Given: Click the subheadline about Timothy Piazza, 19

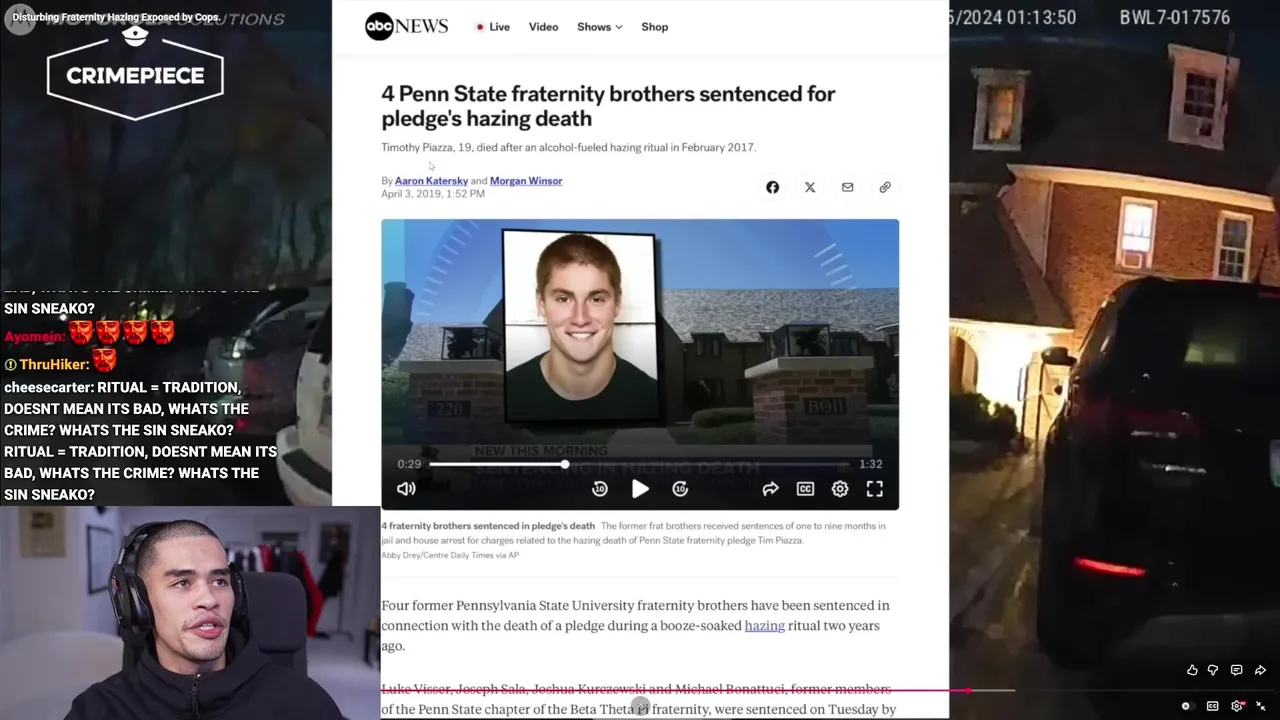Looking at the screenshot, I should (x=568, y=147).
